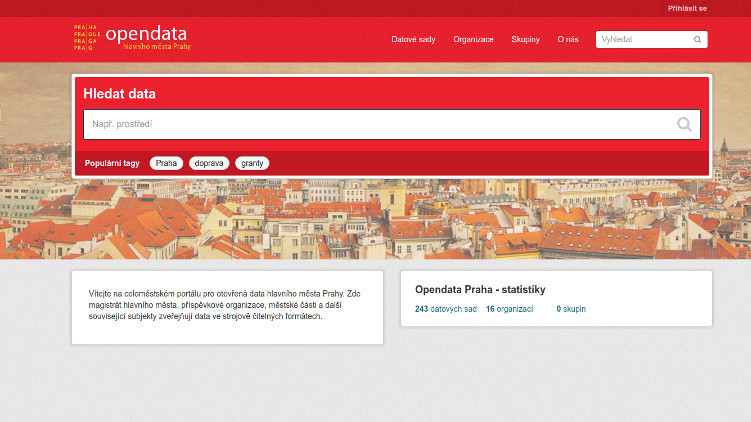
Task: Open the 243 datových sad statistic link
Action: pyautogui.click(x=445, y=309)
